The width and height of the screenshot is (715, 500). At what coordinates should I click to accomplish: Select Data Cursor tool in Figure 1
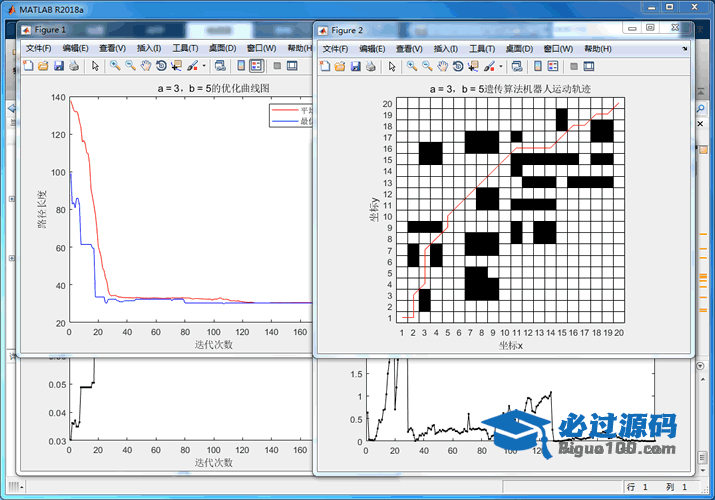[x=176, y=66]
